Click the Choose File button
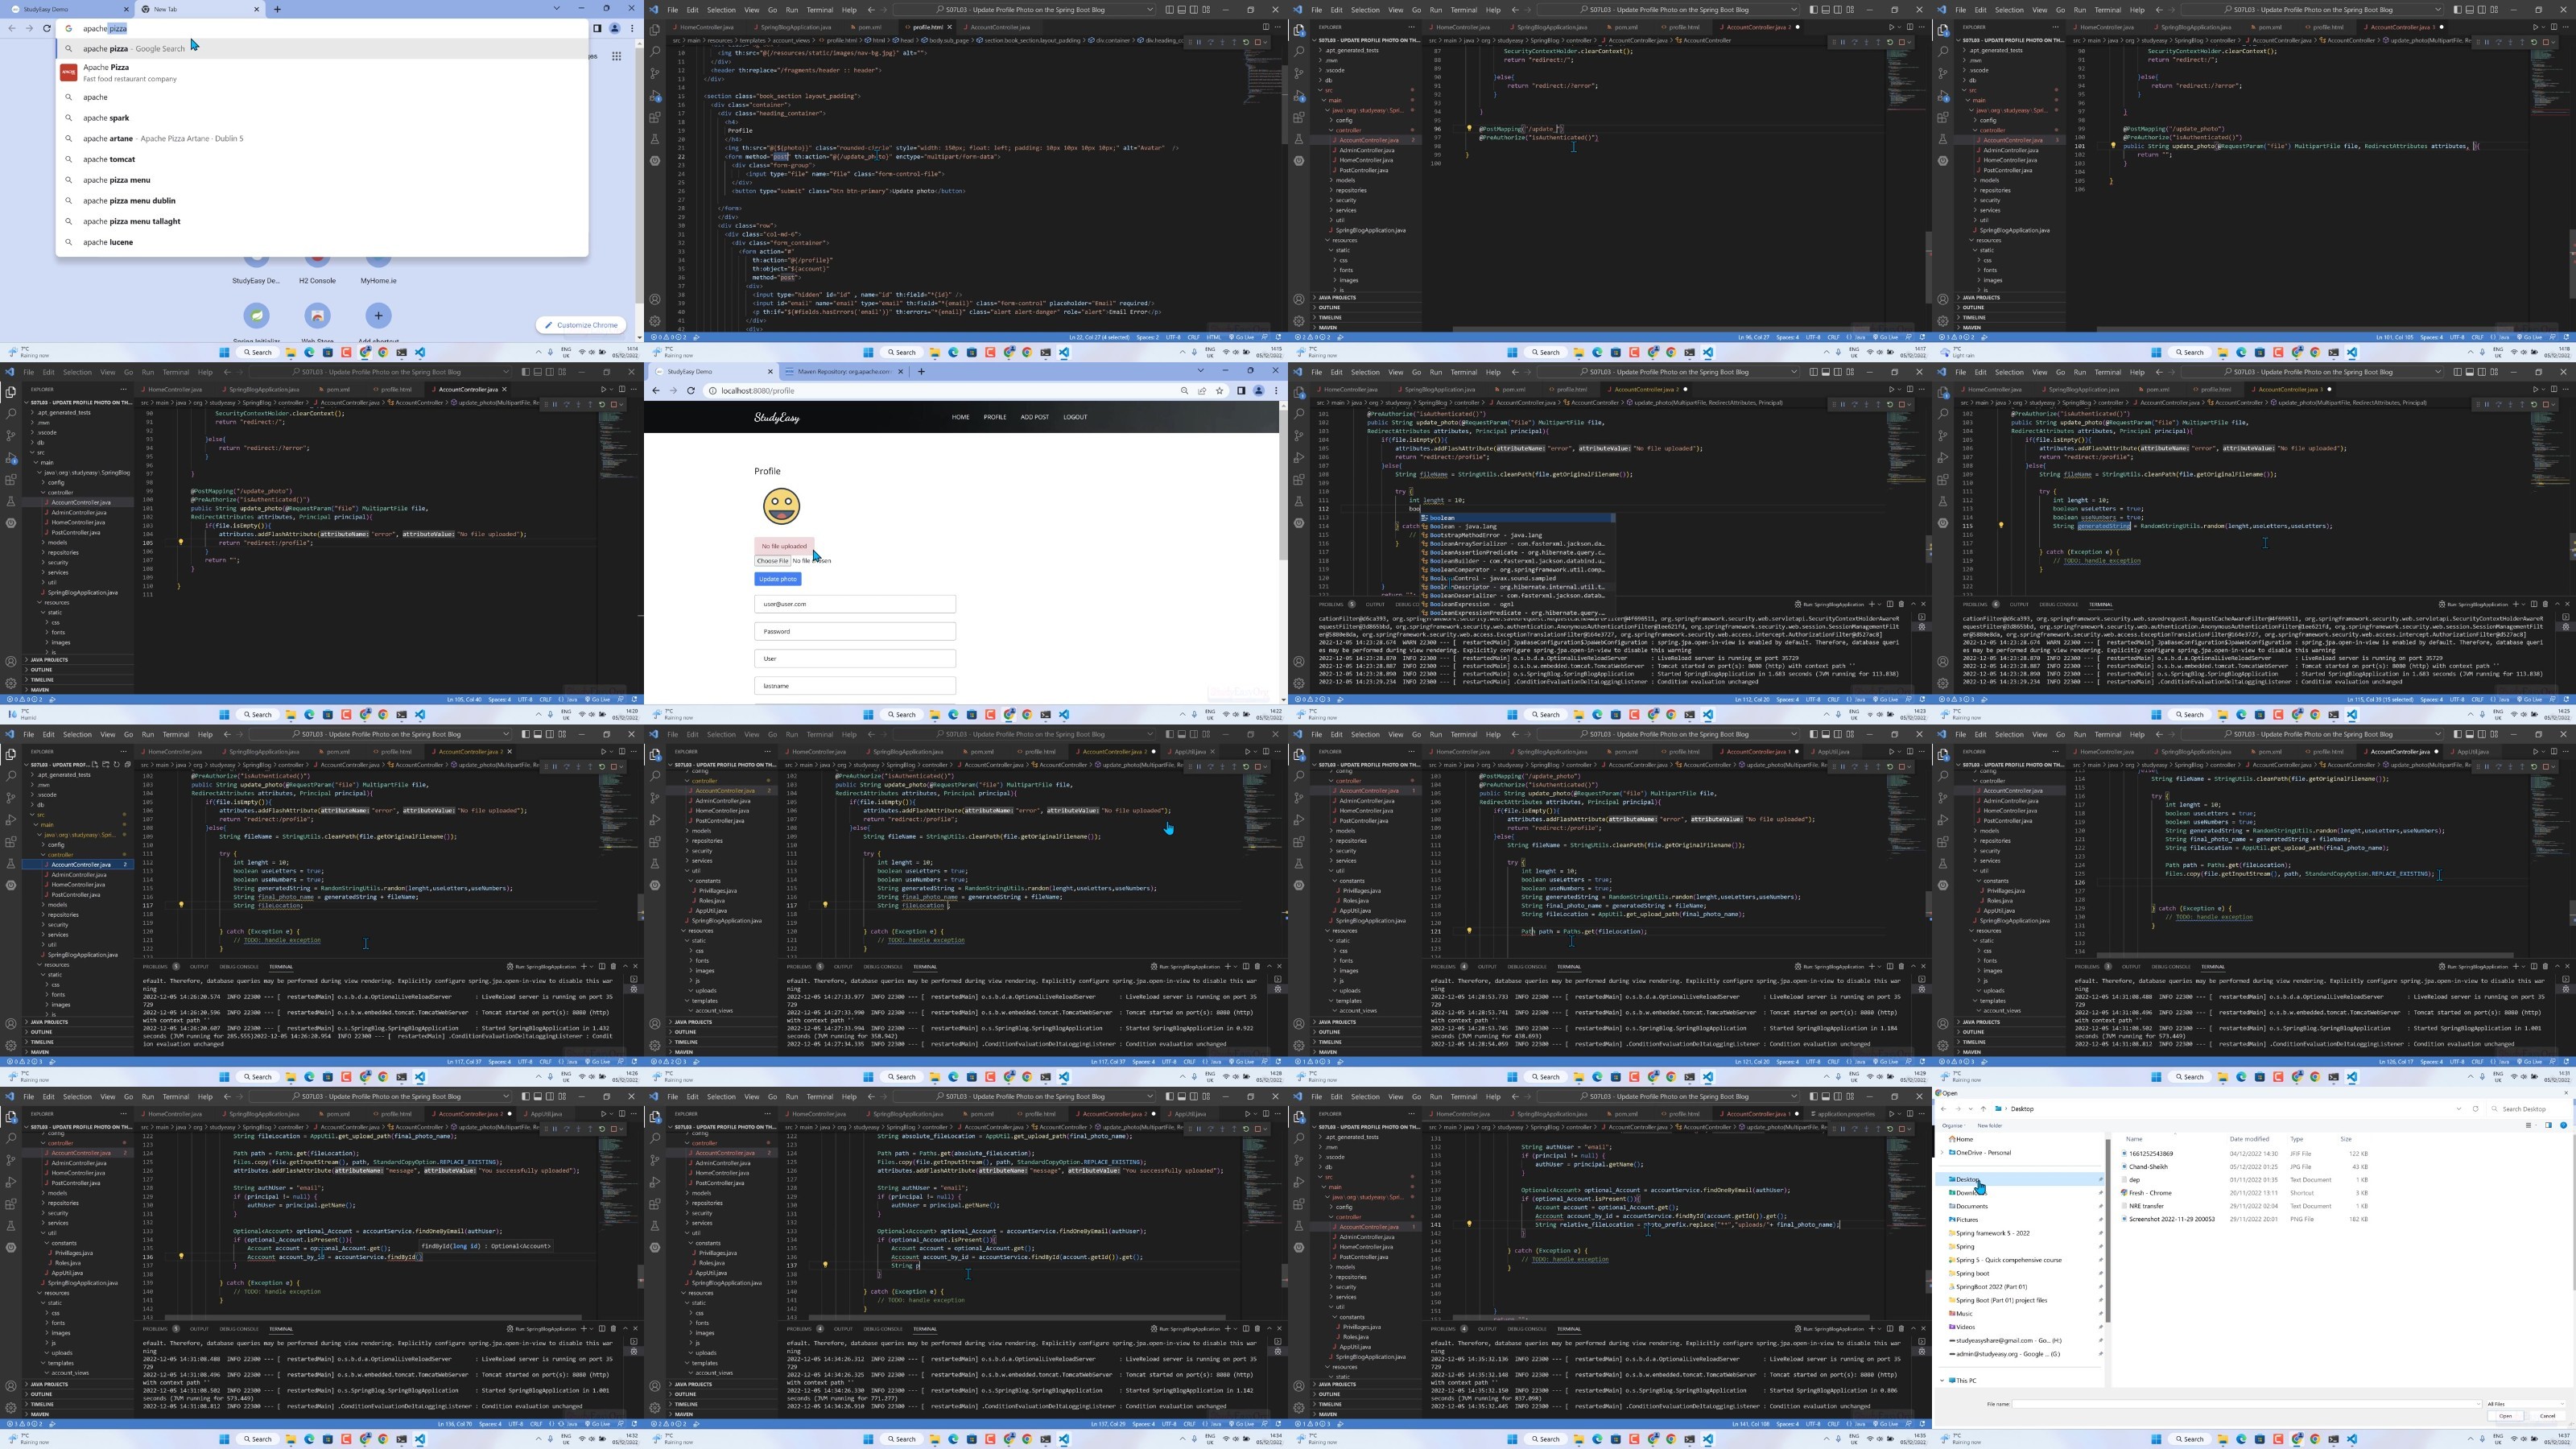2576x1449 pixels. 772,561
